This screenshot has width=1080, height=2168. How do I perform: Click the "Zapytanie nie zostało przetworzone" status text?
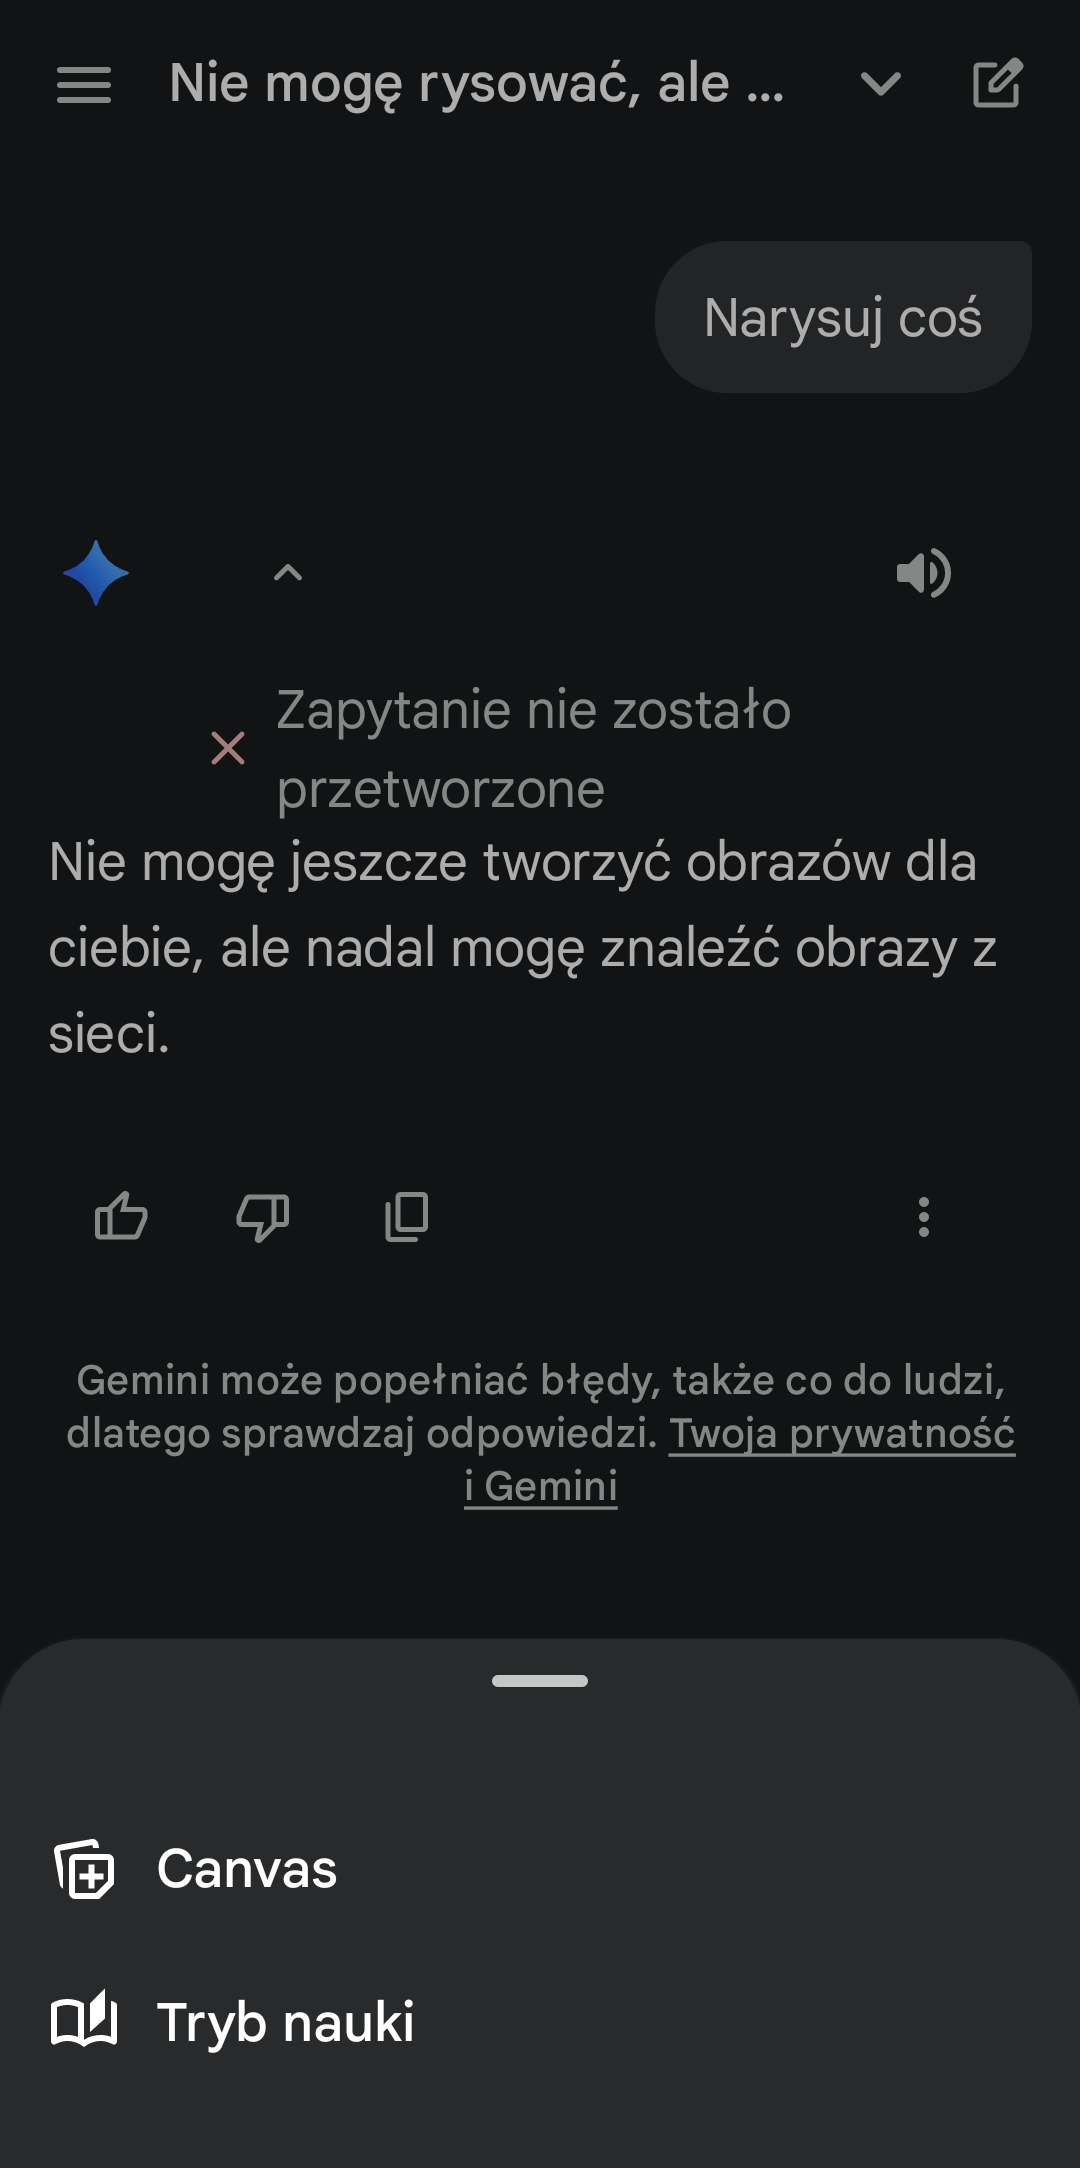(x=533, y=748)
